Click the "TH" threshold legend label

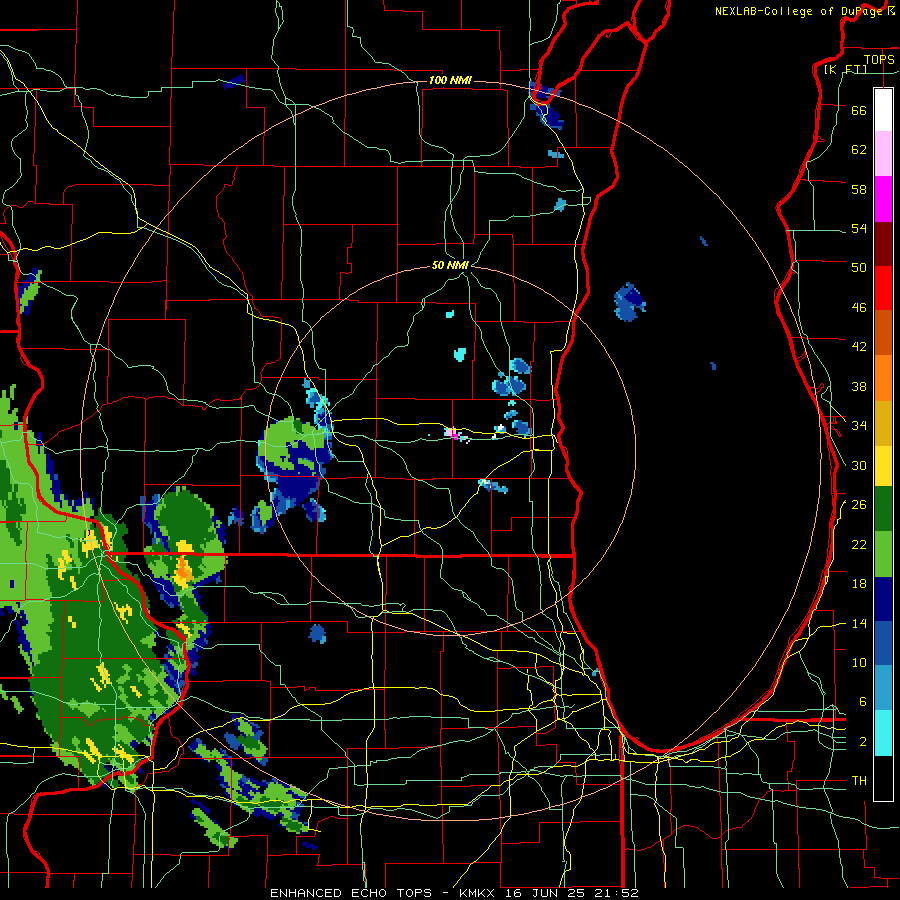tap(859, 781)
